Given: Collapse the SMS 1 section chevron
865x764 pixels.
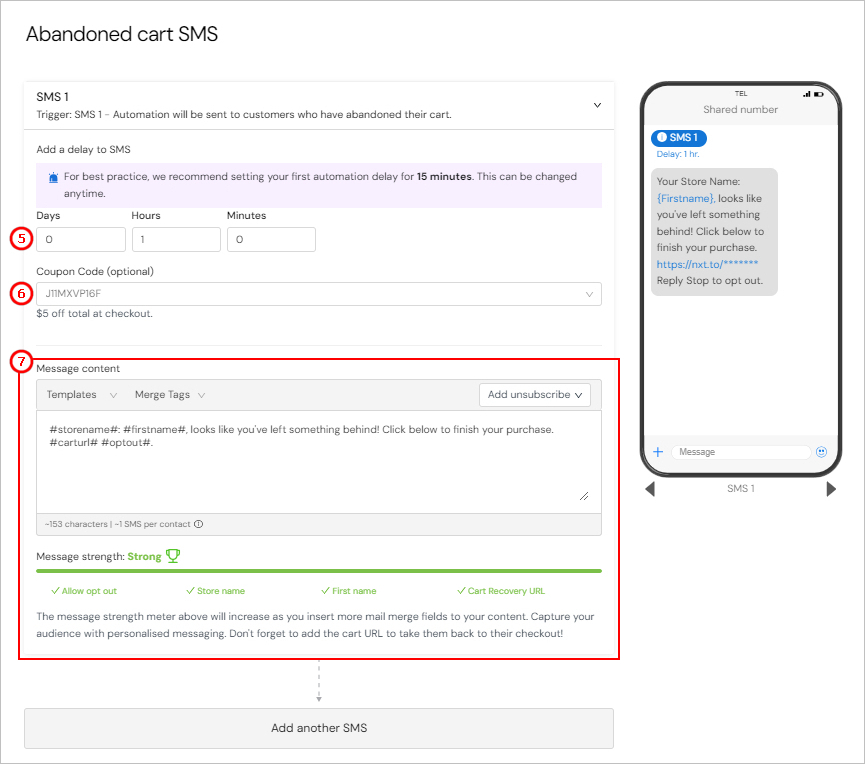Looking at the screenshot, I should 597,105.
